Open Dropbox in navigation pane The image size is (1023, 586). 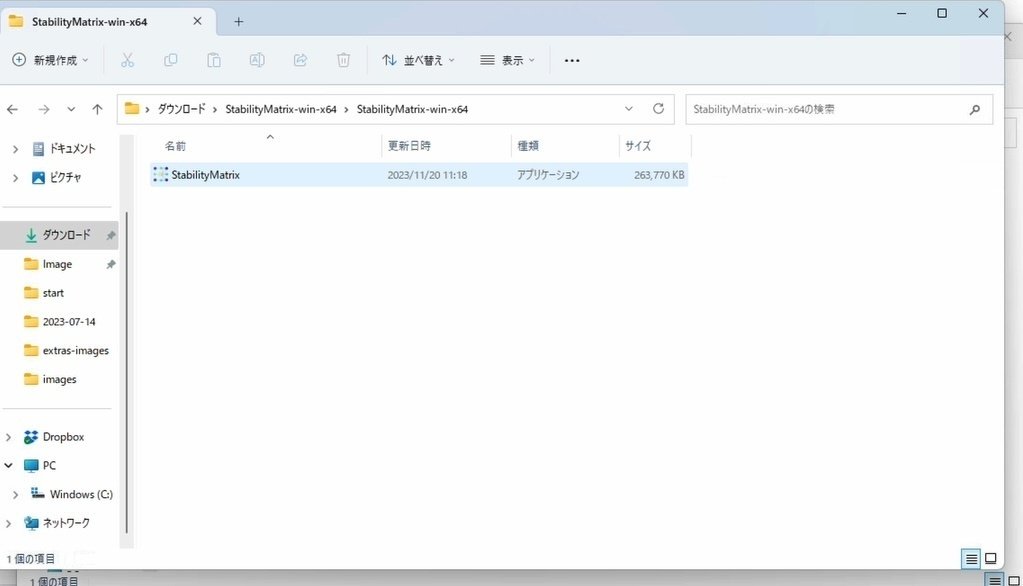coord(63,437)
